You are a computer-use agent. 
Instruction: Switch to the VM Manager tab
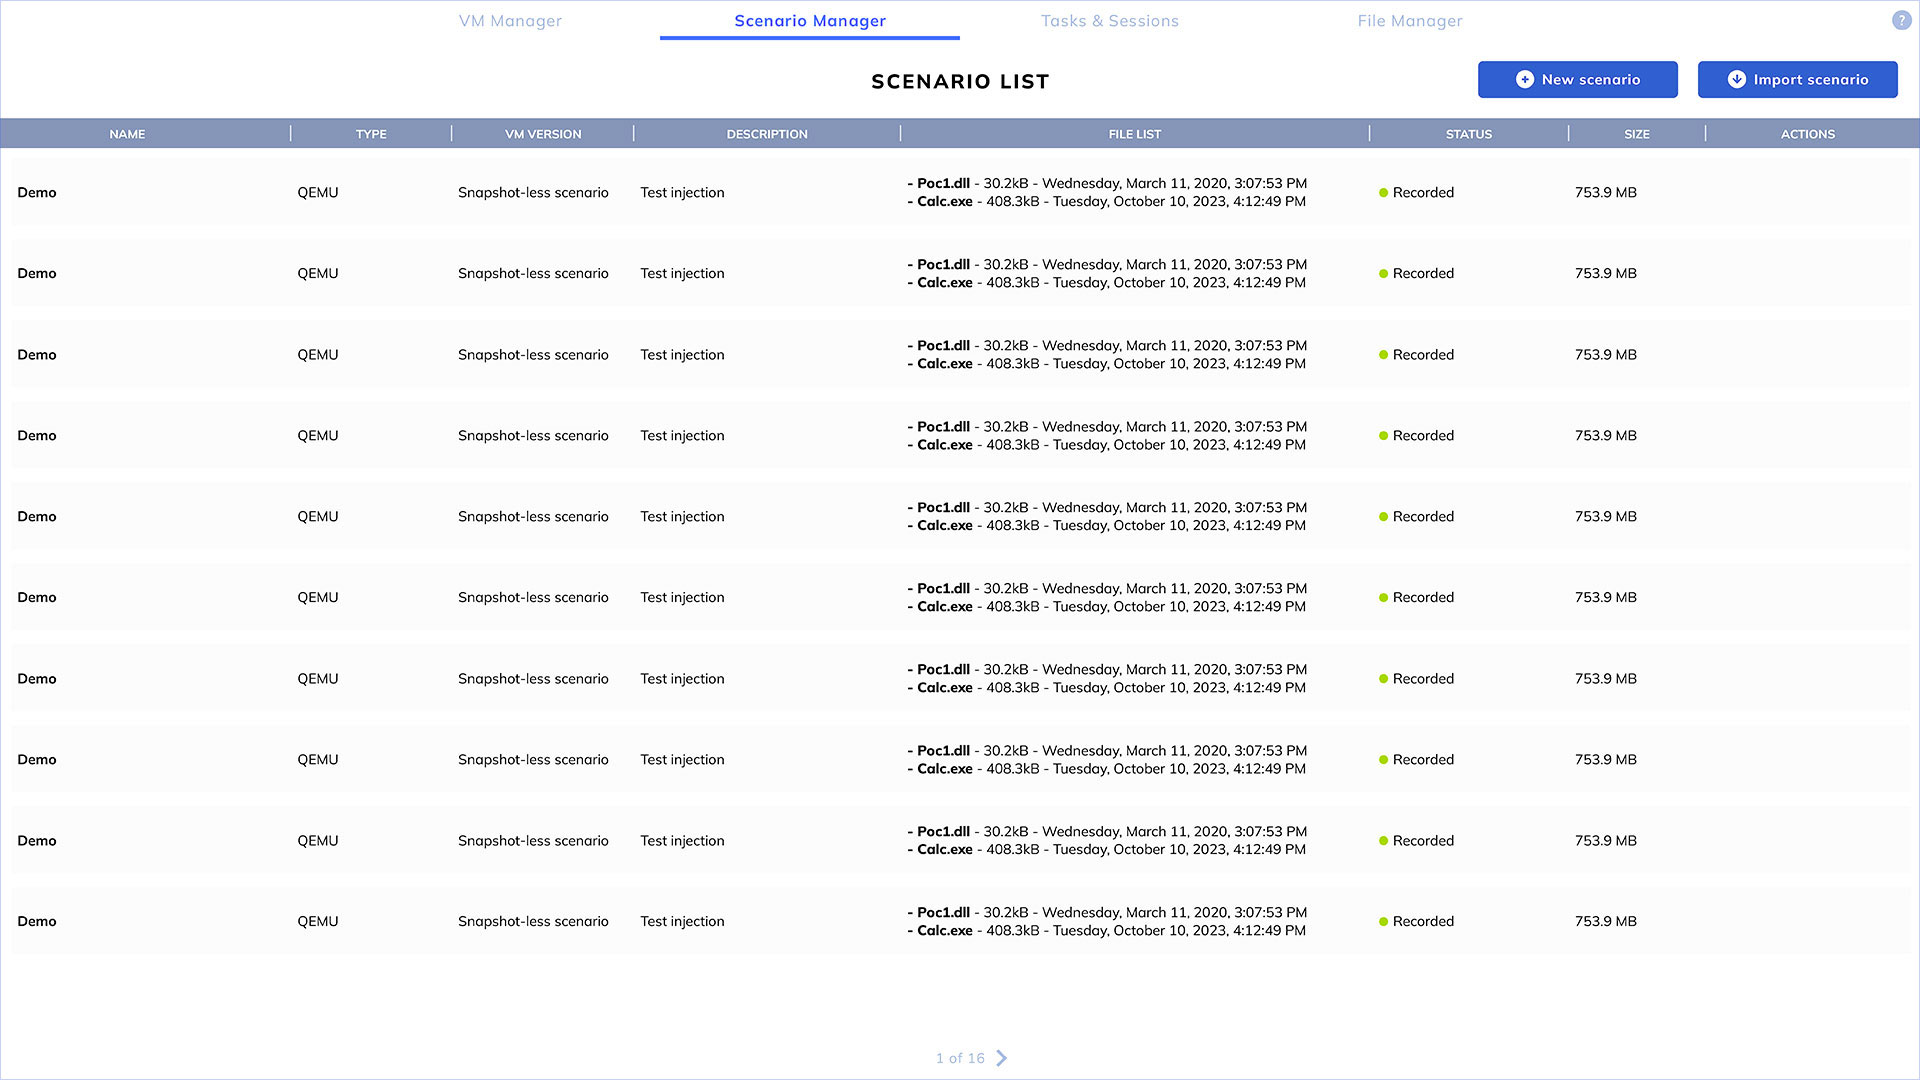510,20
